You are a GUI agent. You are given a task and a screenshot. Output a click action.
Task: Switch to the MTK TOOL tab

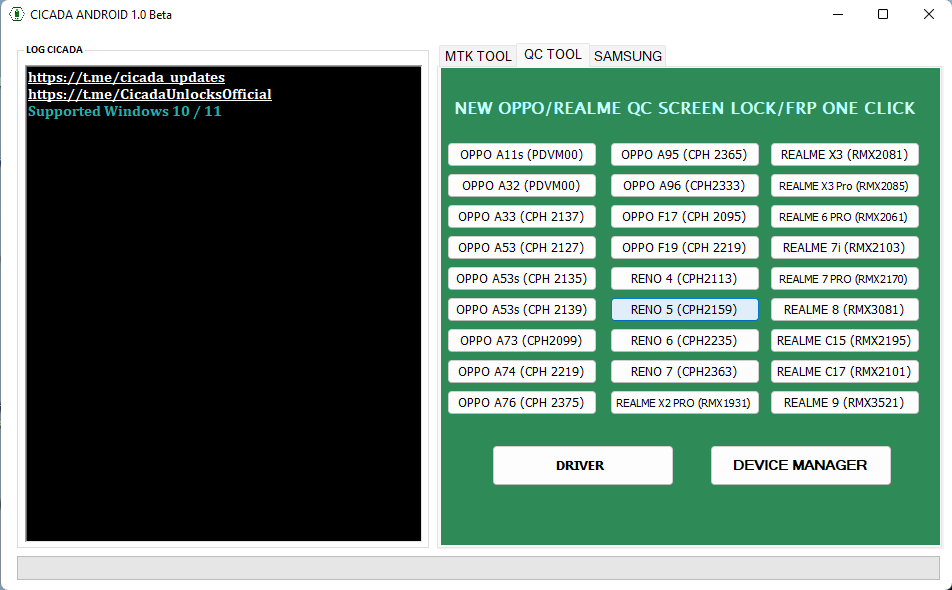pos(478,56)
